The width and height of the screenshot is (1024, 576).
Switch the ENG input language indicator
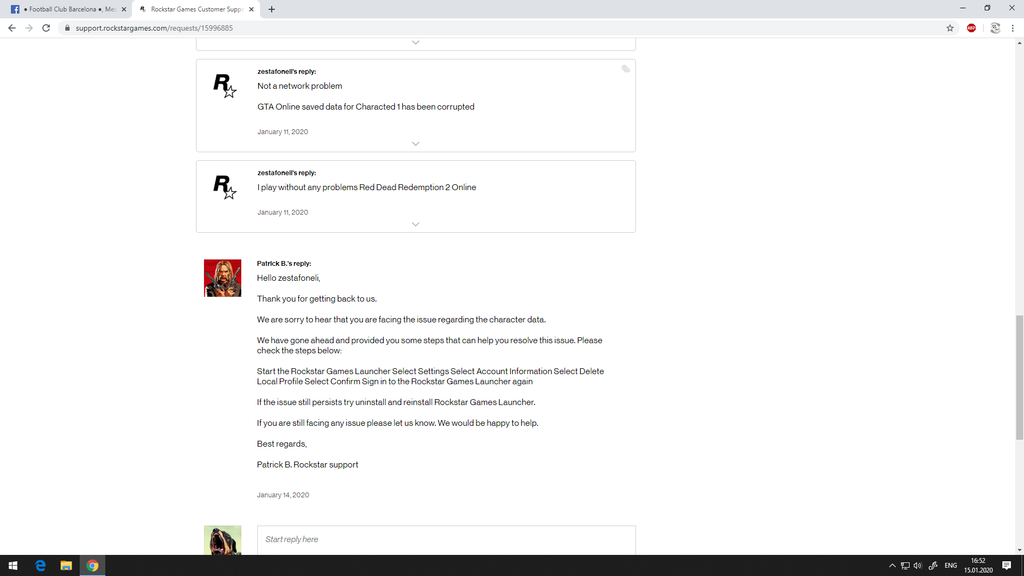[951, 566]
